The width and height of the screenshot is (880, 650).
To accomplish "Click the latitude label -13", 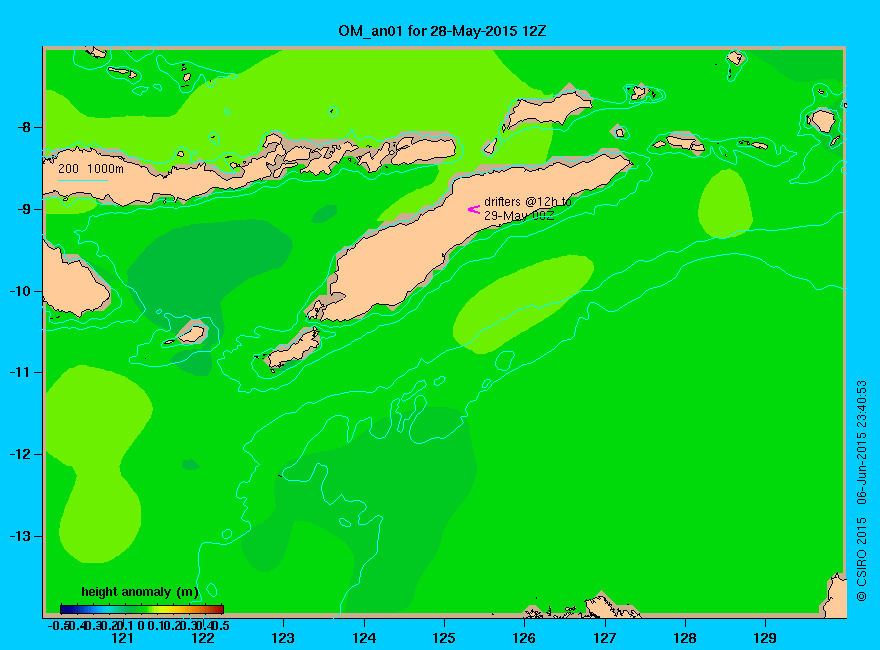I will click(x=21, y=536).
